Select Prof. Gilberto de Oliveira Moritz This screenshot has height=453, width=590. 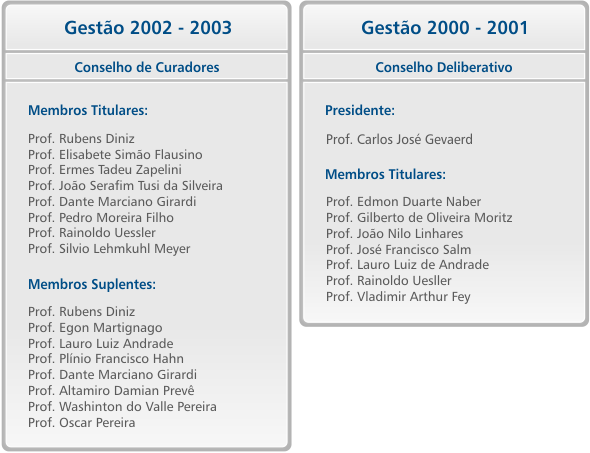(419, 218)
